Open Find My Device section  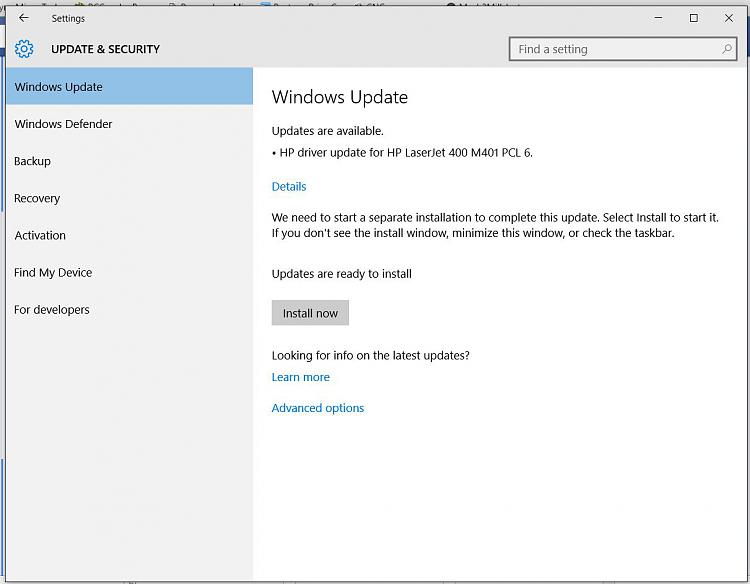130,272
